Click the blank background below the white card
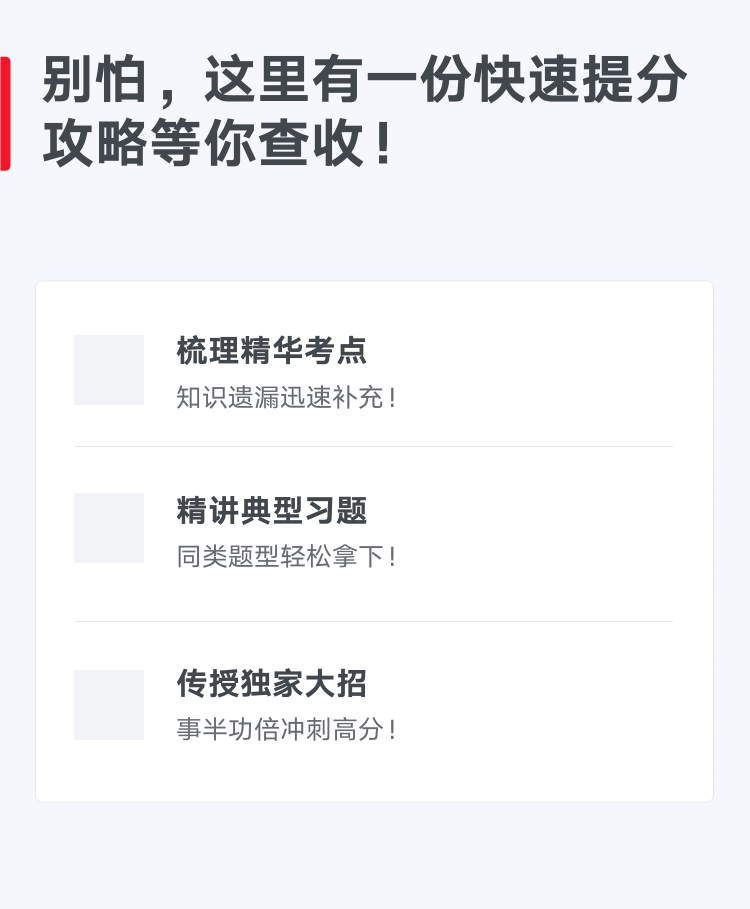The width and height of the screenshot is (750, 909). coord(374,856)
